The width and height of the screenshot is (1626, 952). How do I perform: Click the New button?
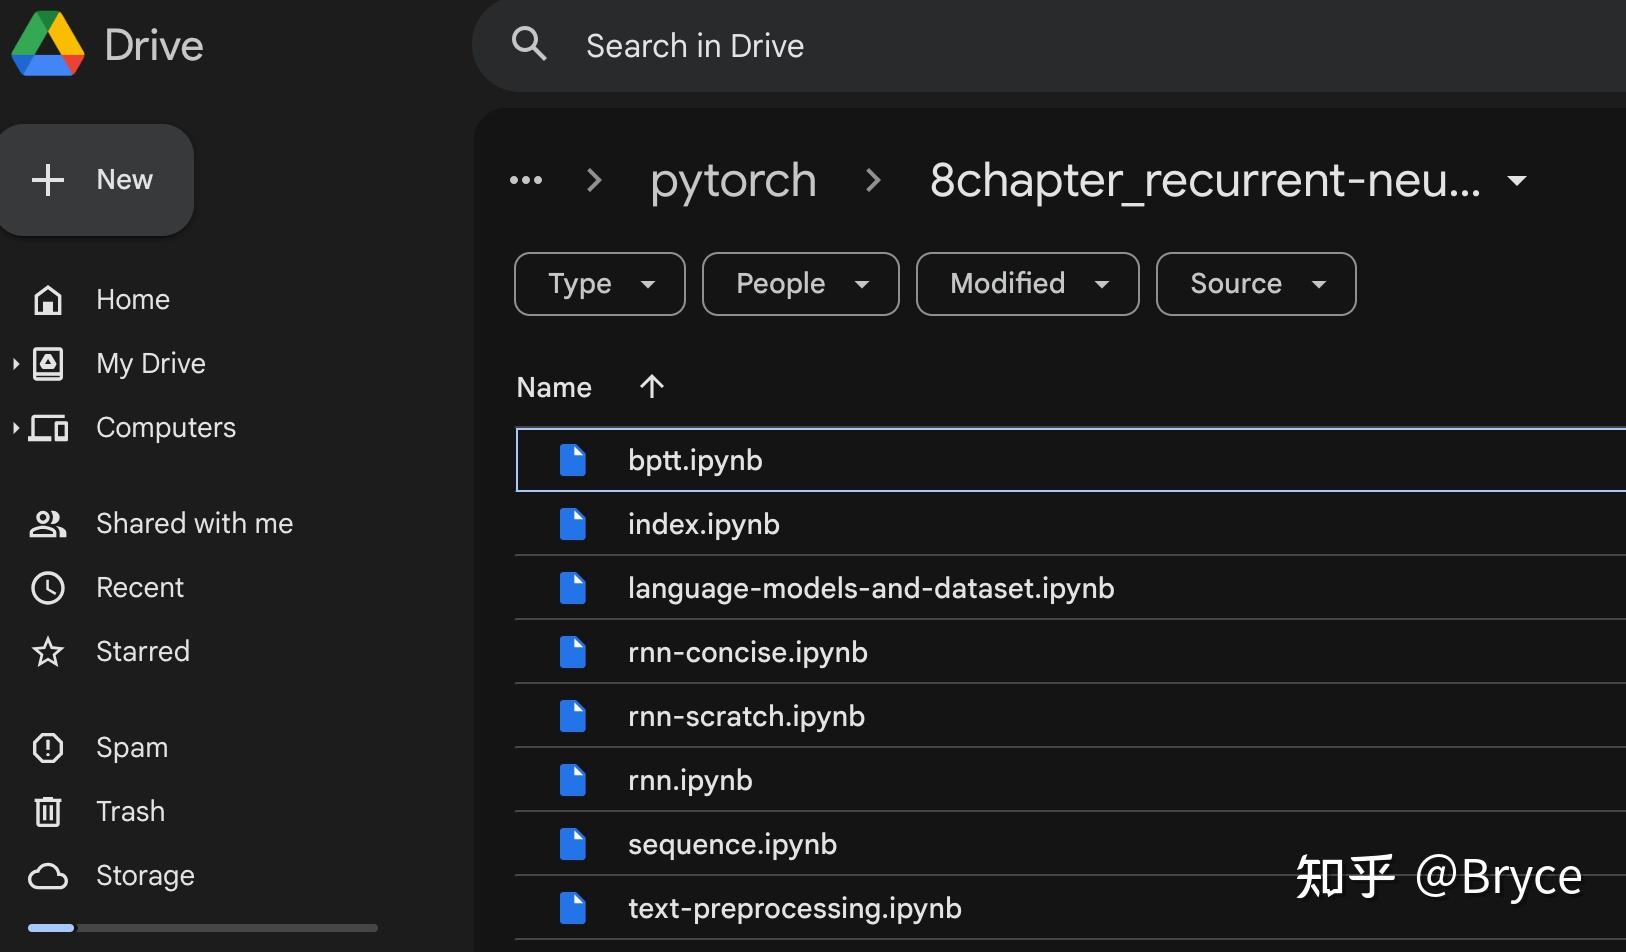click(97, 180)
